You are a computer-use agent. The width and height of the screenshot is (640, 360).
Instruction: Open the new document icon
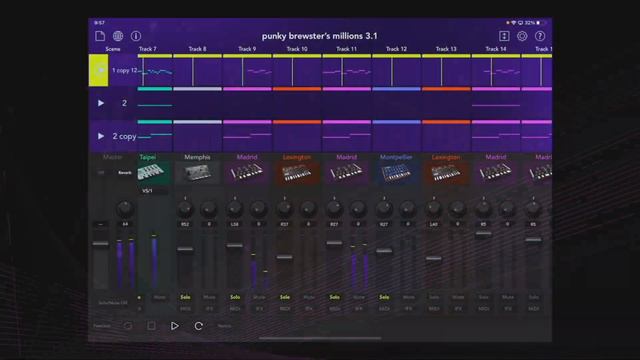(100, 36)
